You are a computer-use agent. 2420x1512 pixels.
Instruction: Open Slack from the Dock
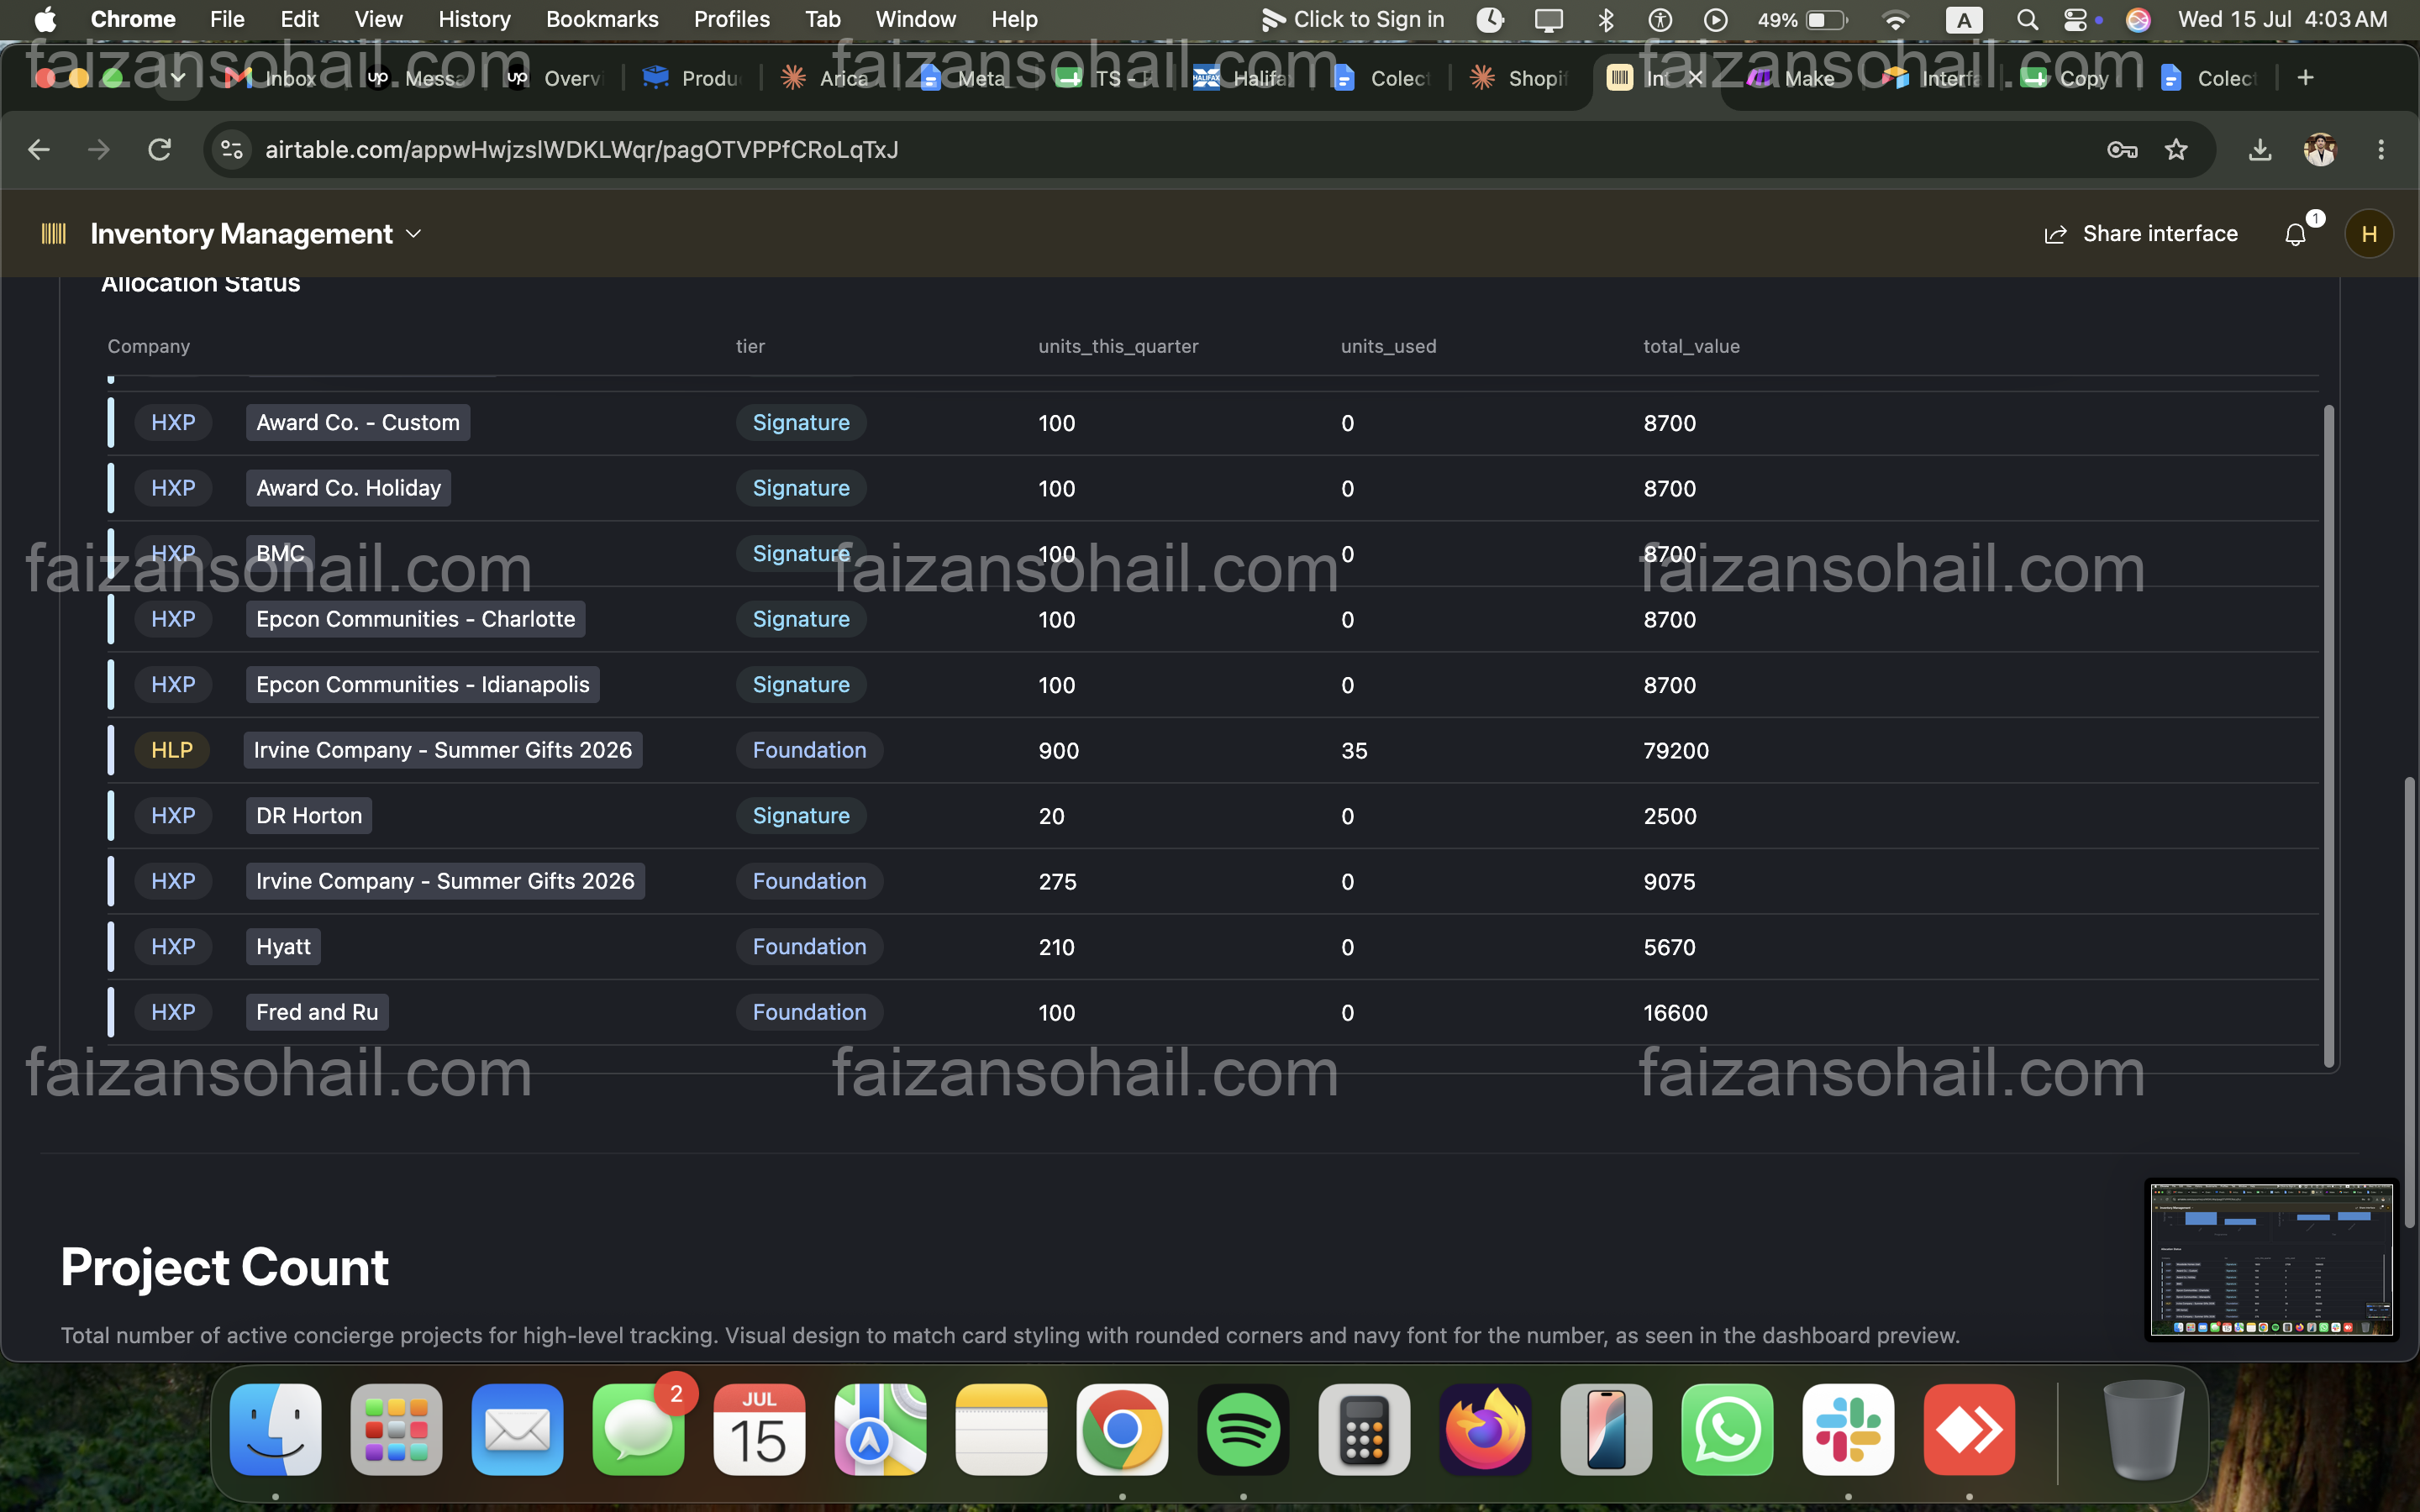1848,1429
